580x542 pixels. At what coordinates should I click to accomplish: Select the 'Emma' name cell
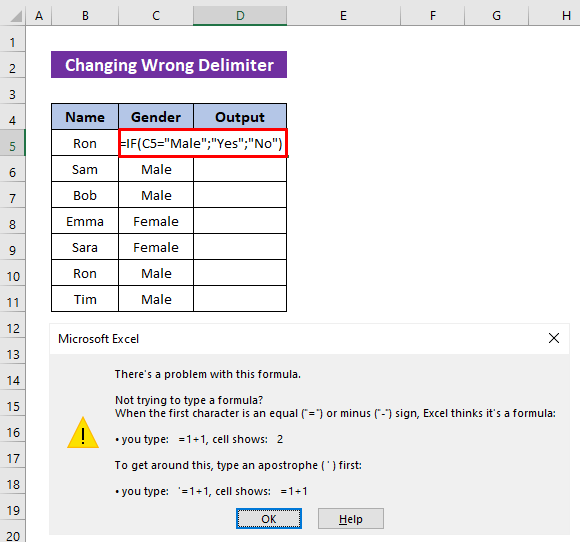pos(85,221)
